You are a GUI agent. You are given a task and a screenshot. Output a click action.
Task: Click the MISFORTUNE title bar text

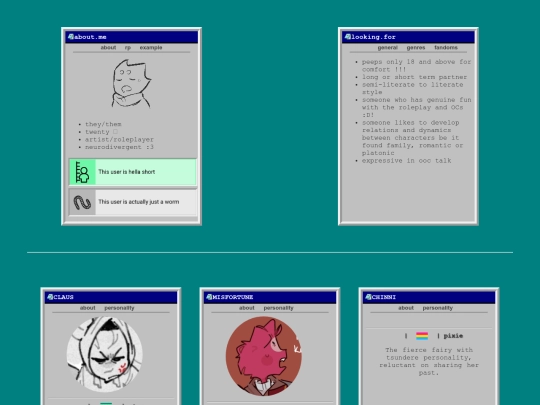pyautogui.click(x=232, y=297)
